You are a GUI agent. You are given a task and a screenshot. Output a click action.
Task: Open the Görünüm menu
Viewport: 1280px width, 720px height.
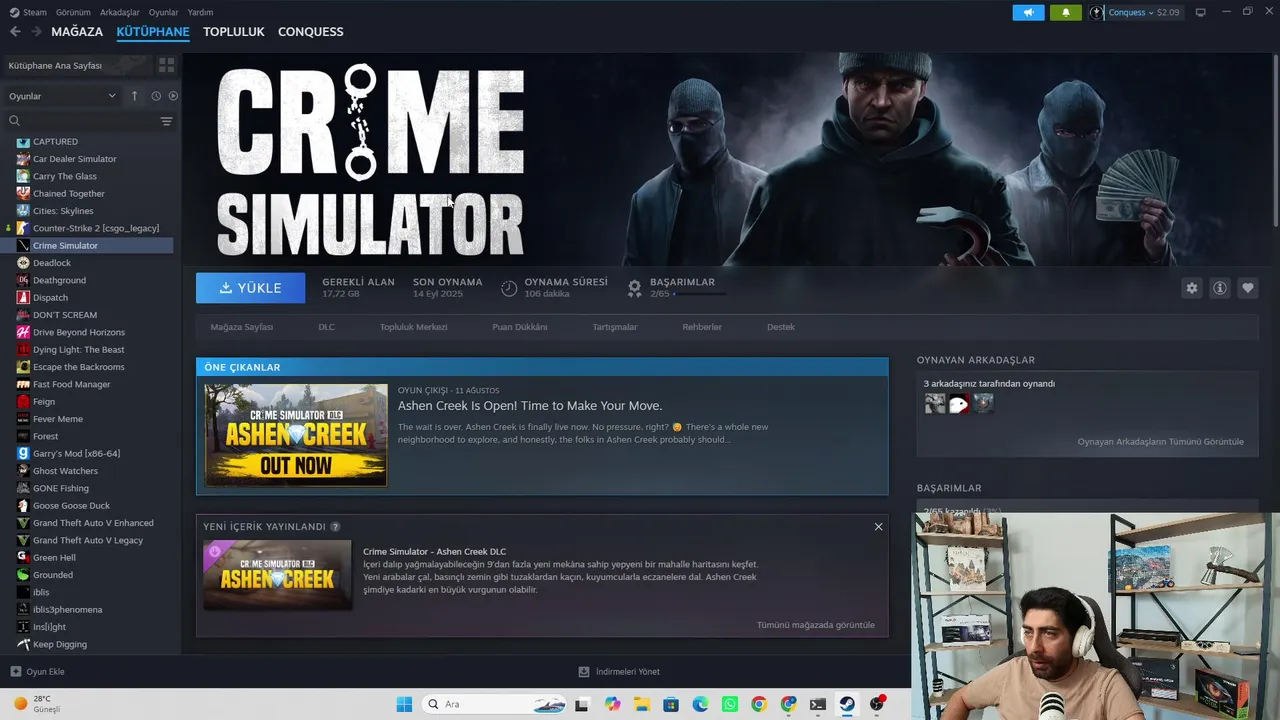[x=73, y=12]
